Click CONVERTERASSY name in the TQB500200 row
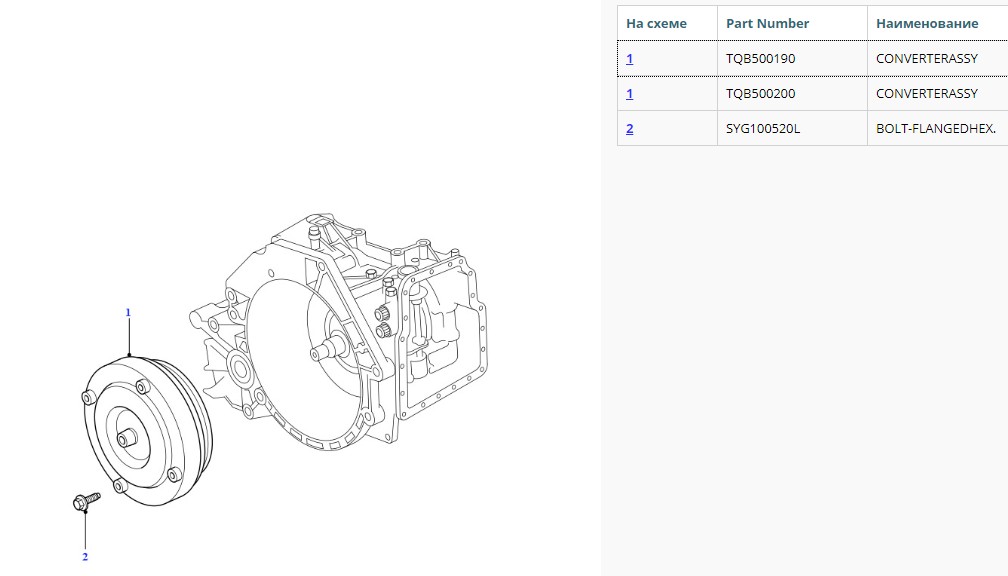This screenshot has width=1008, height=576. [926, 93]
